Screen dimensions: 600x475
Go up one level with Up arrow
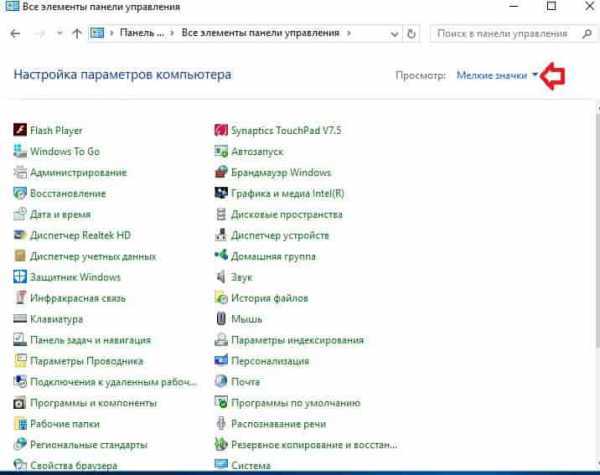tap(77, 34)
